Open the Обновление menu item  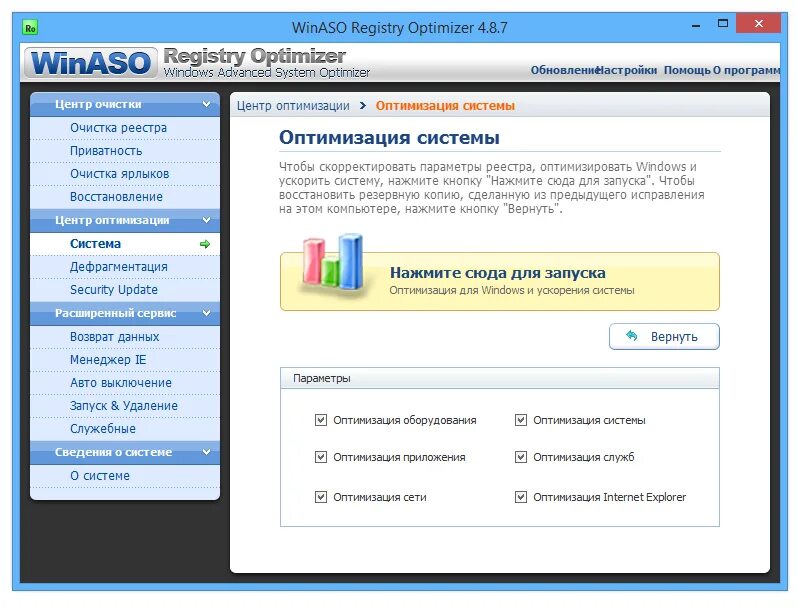(564, 70)
